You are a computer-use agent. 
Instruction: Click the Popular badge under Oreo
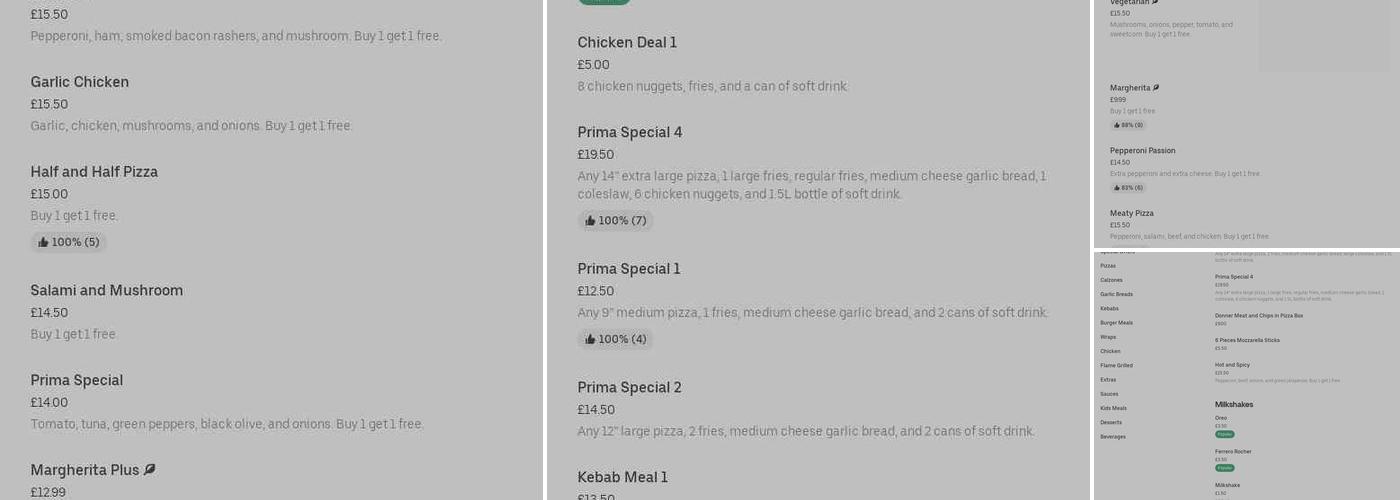pyautogui.click(x=1225, y=434)
